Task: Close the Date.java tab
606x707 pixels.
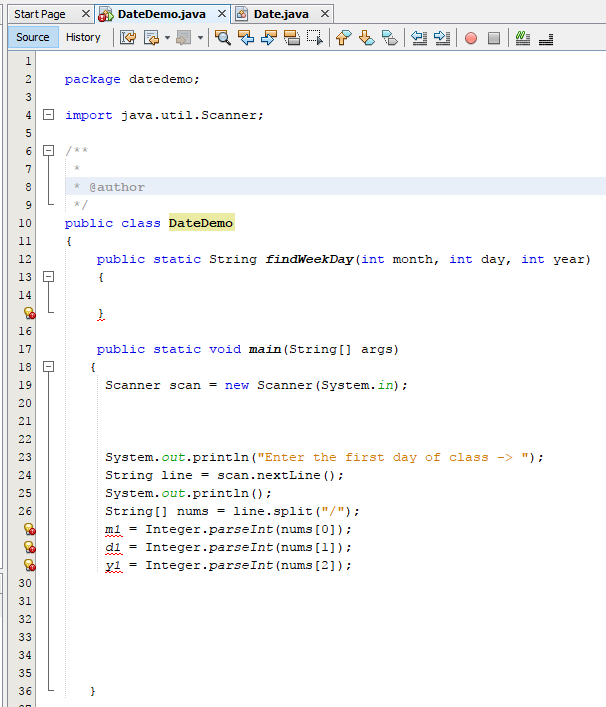Action: (x=325, y=14)
